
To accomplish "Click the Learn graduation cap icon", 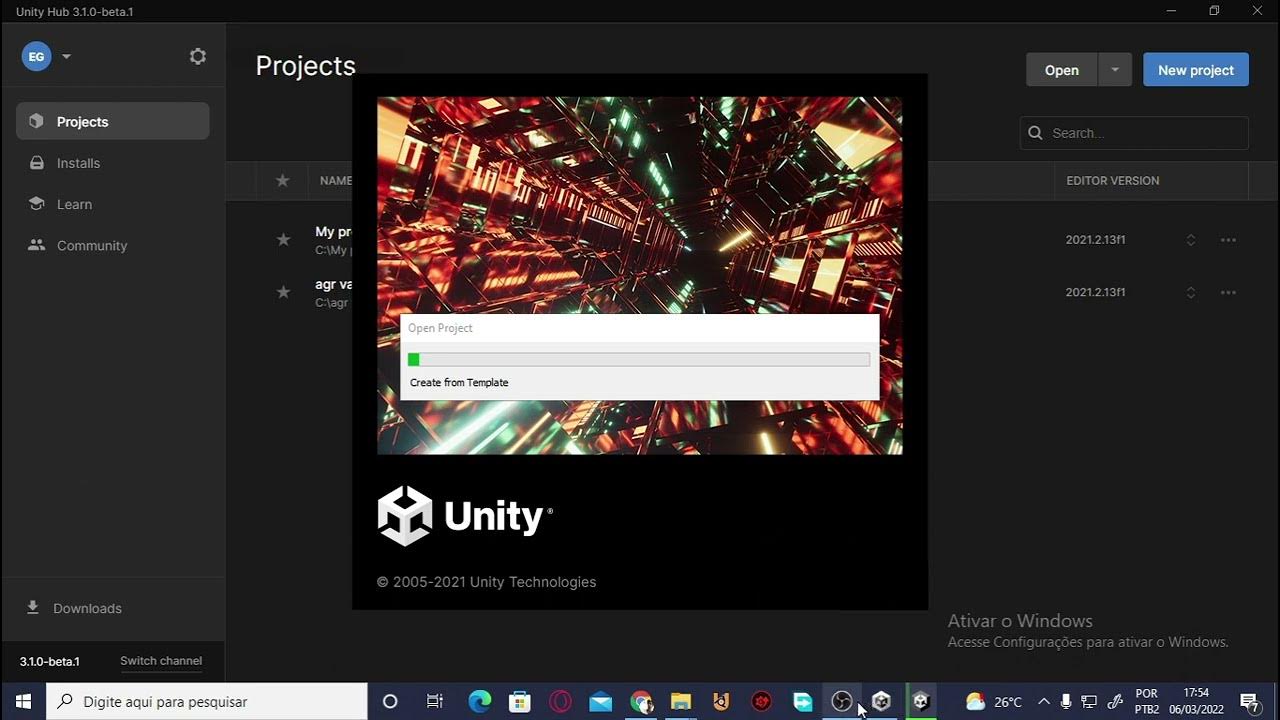I will click(x=37, y=204).
